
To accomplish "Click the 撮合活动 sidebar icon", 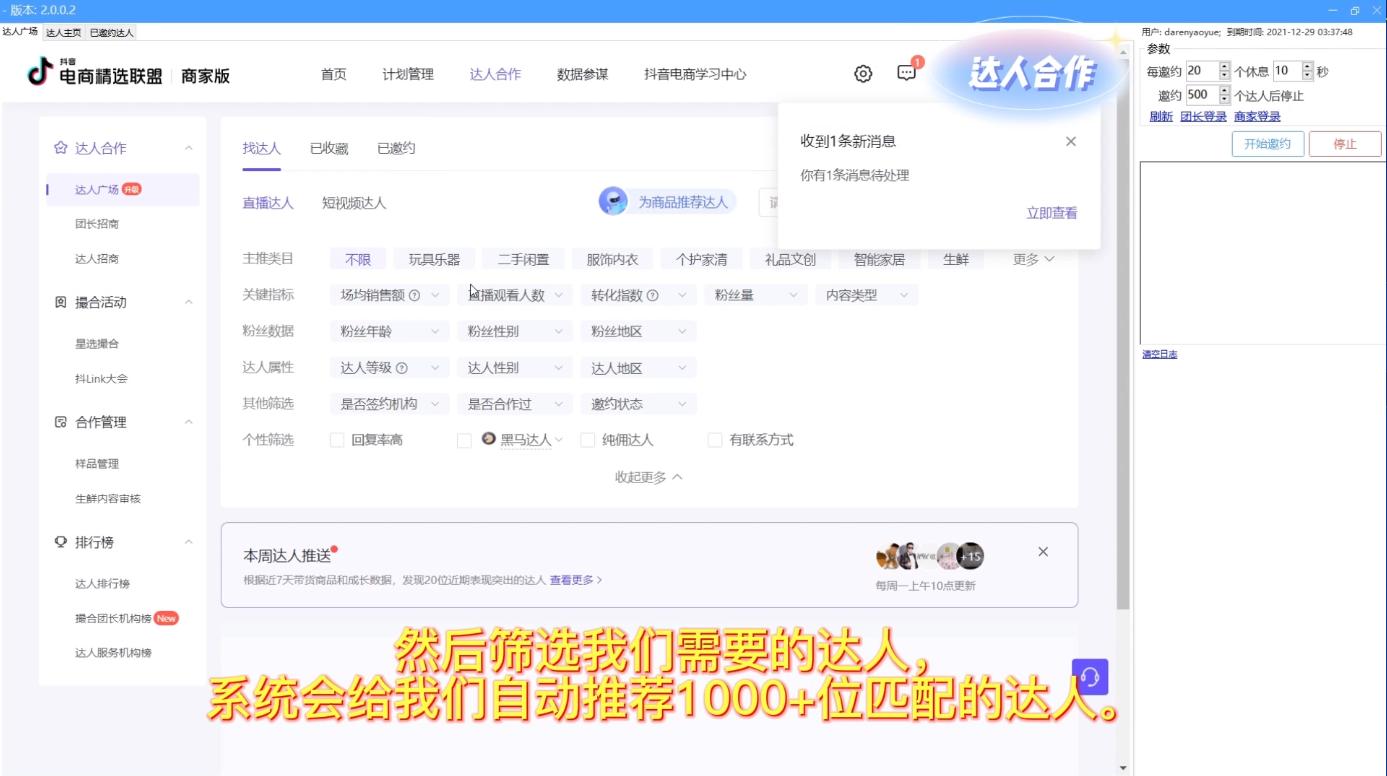I will pos(63,302).
